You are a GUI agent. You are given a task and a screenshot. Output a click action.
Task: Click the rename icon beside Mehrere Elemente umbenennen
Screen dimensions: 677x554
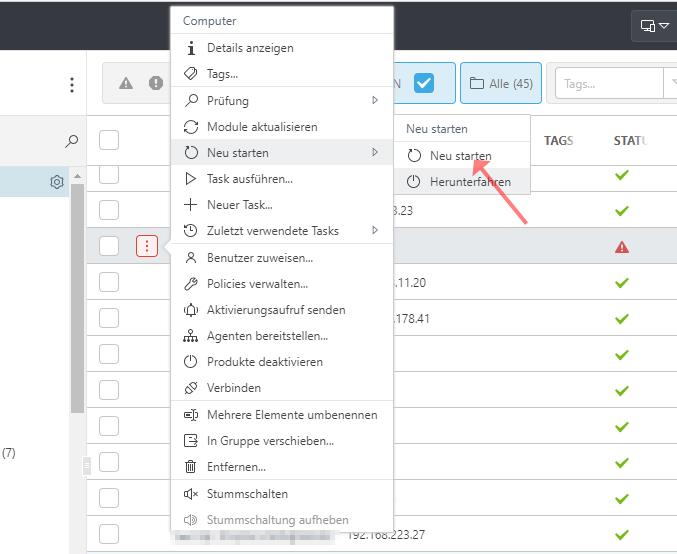(x=190, y=415)
